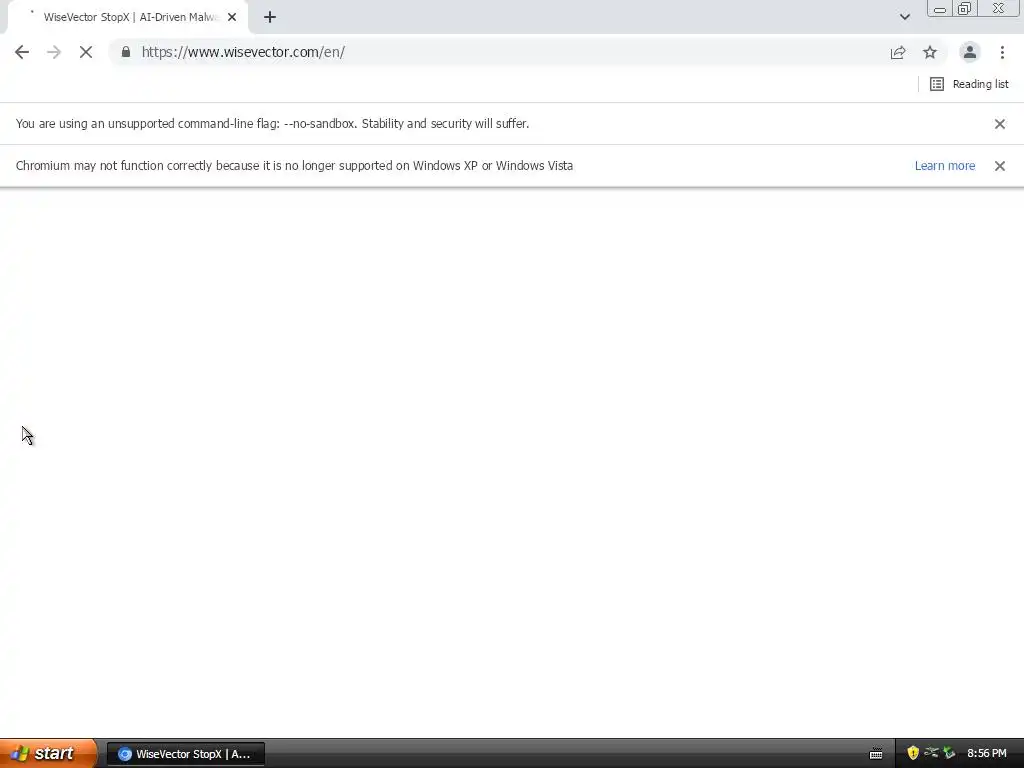This screenshot has width=1024, height=768.
Task: Click the network connection tray icon
Action: [x=931, y=753]
